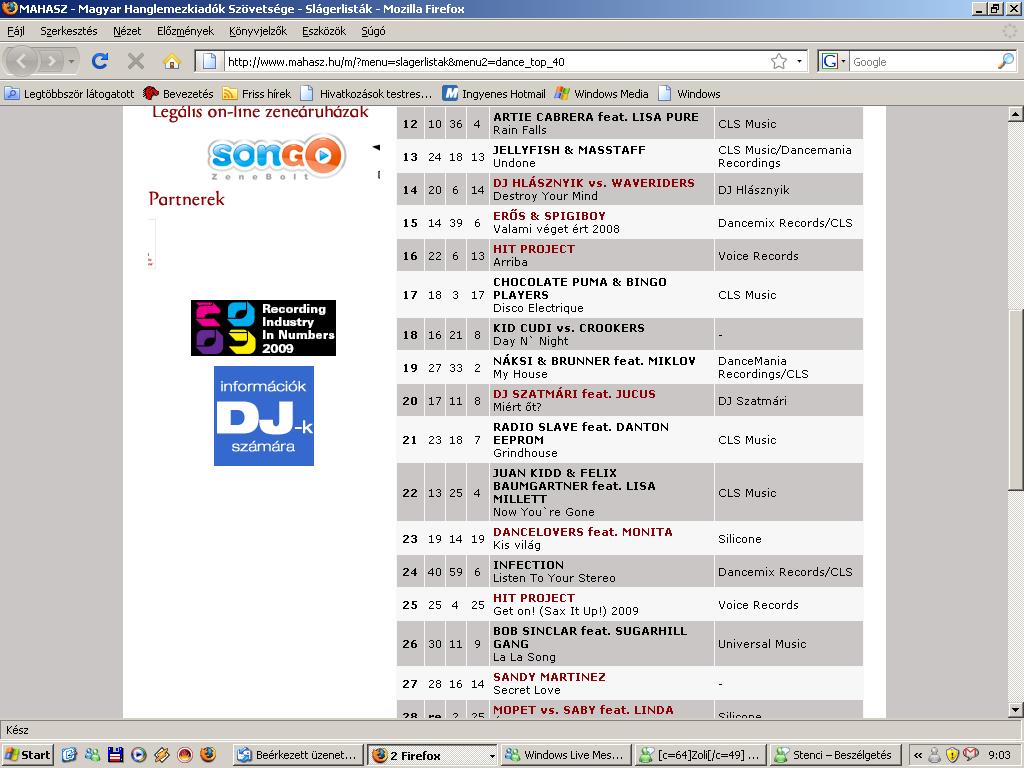Switch to [c=64]Zoli chat taskbar window

(x=701, y=755)
